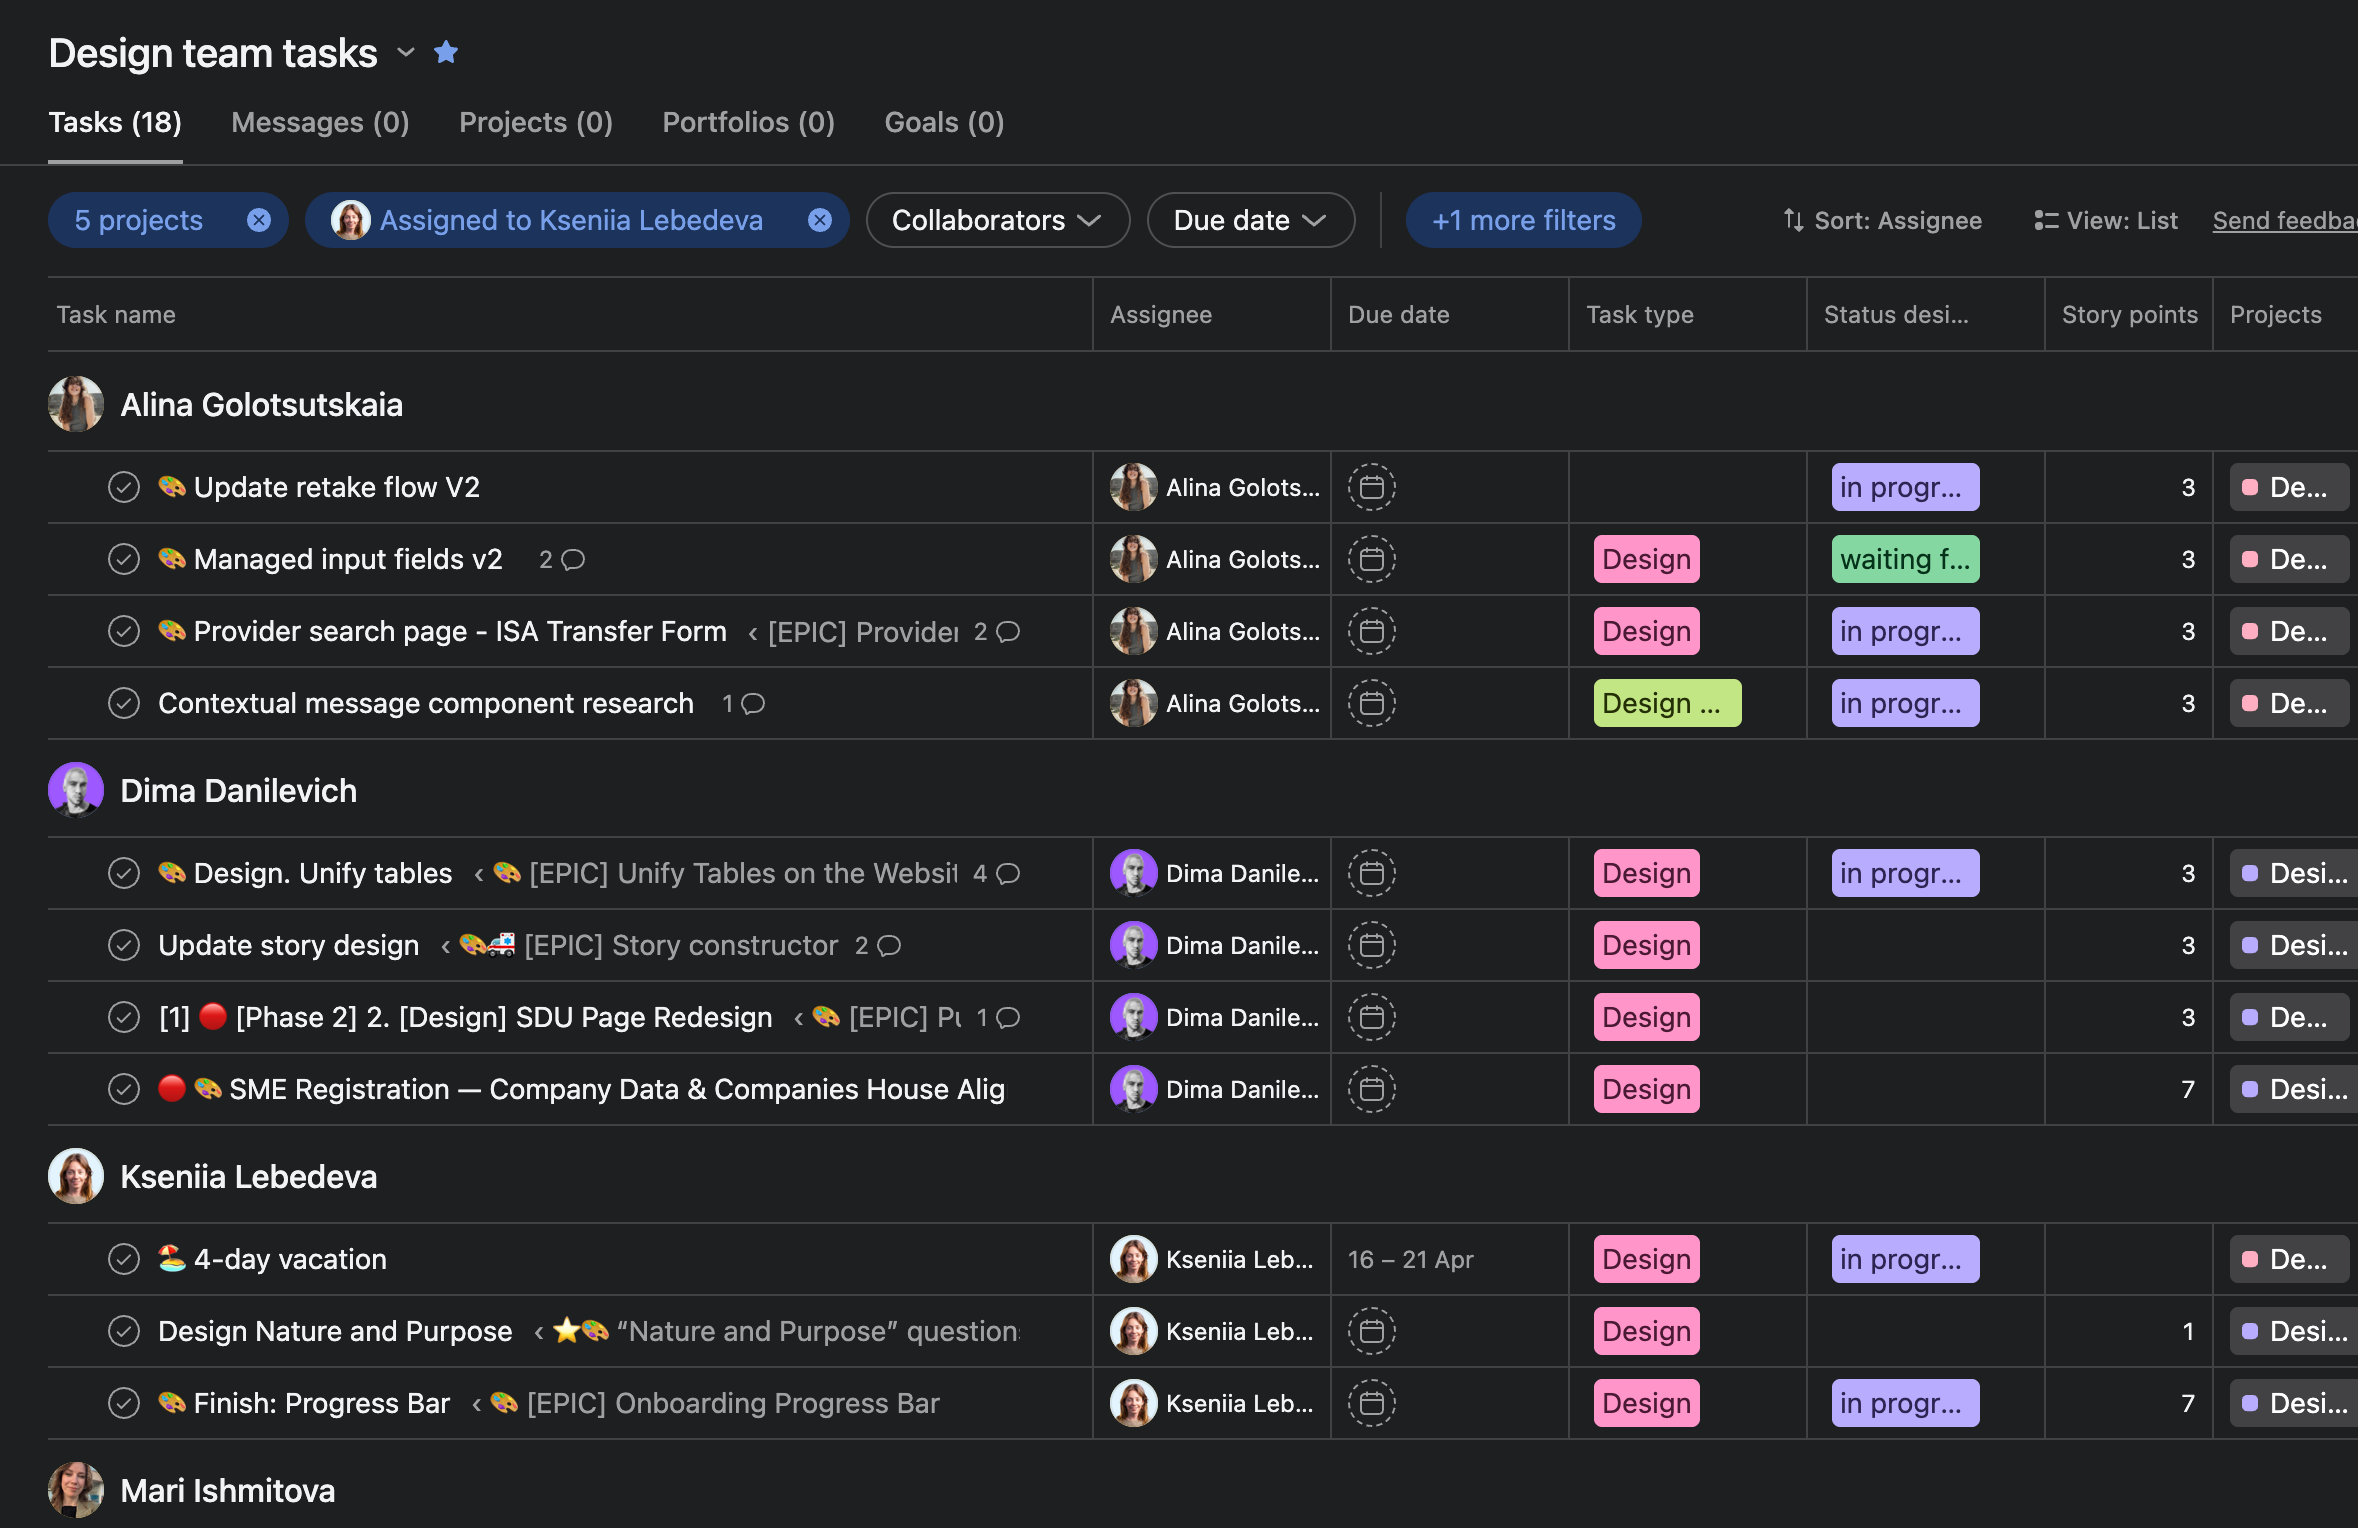Open the Due date filter dropdown

coord(1250,220)
